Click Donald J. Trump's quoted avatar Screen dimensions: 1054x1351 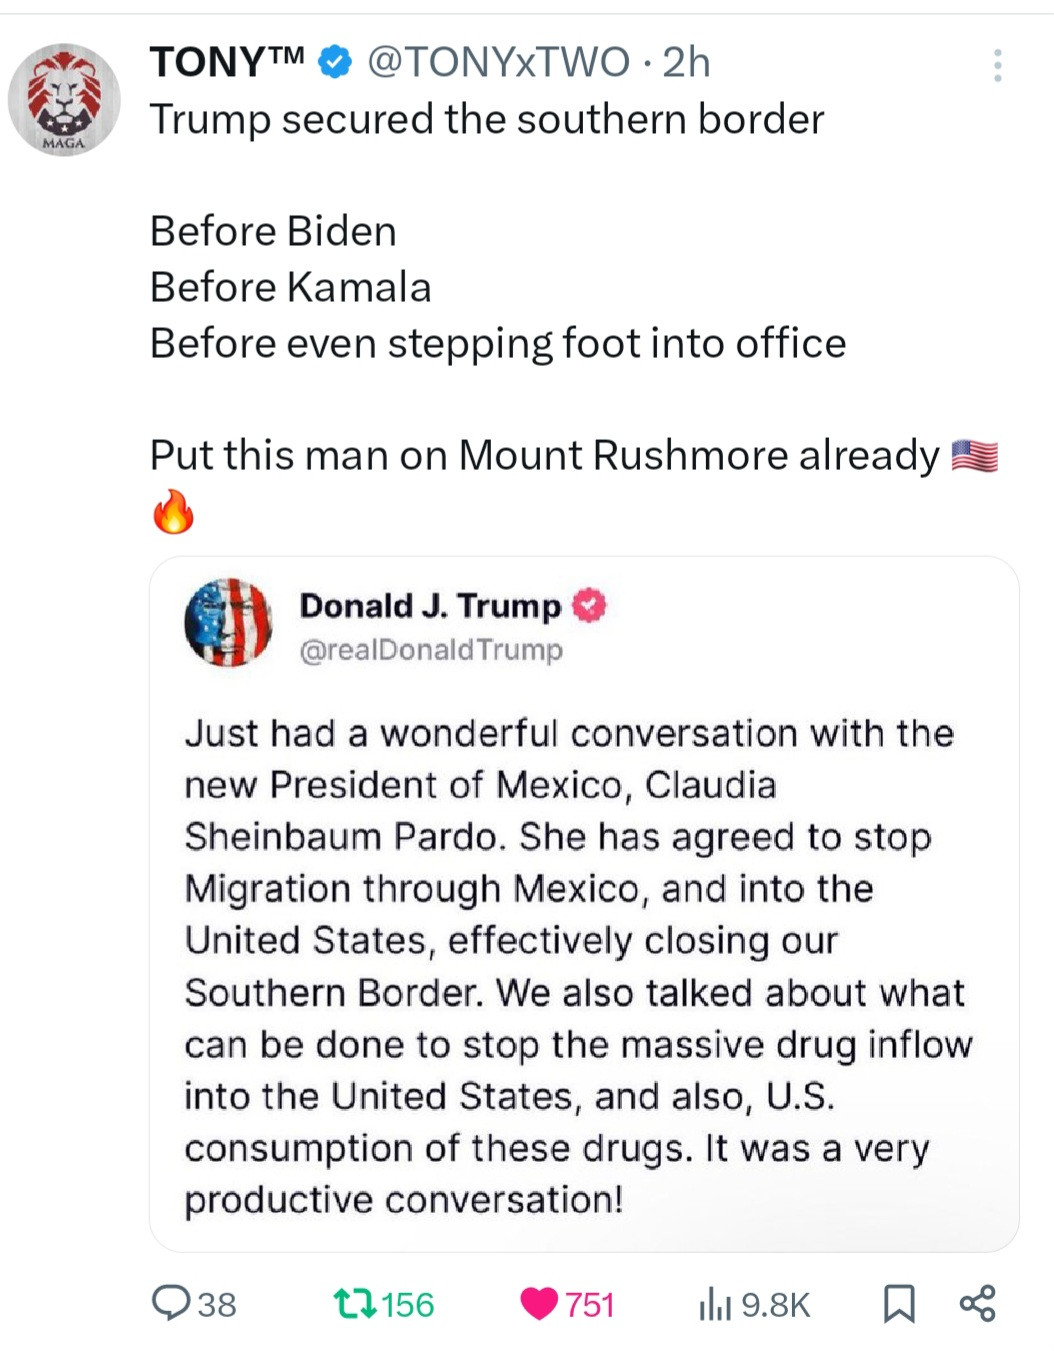[x=228, y=622]
